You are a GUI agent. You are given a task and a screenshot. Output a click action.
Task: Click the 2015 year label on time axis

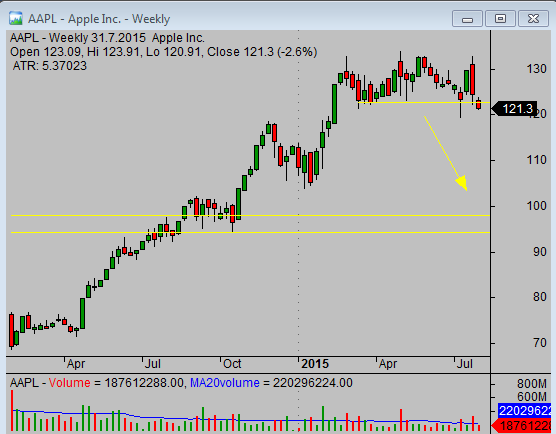click(315, 364)
